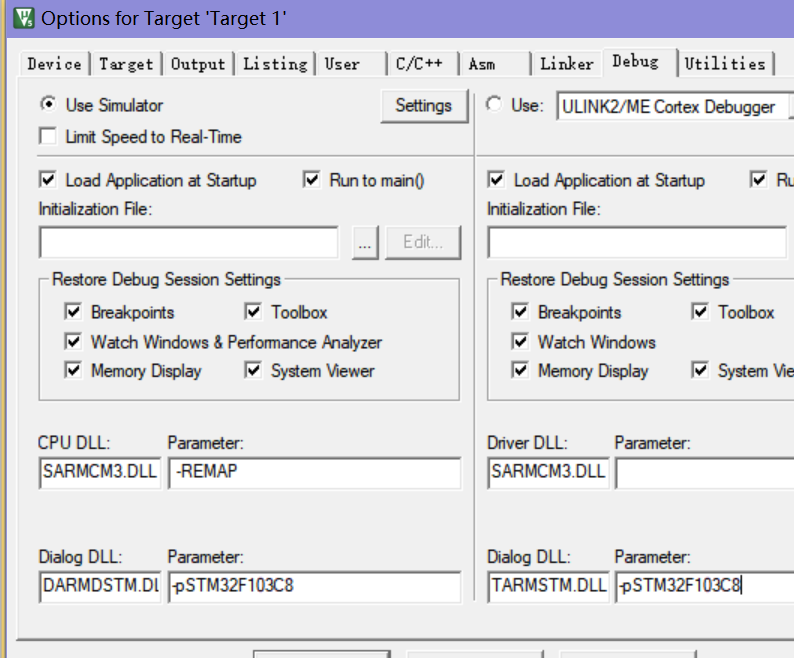Click CPU DLL field SARMCM3.DLL
Screen dimensions: 794x658
pos(100,472)
